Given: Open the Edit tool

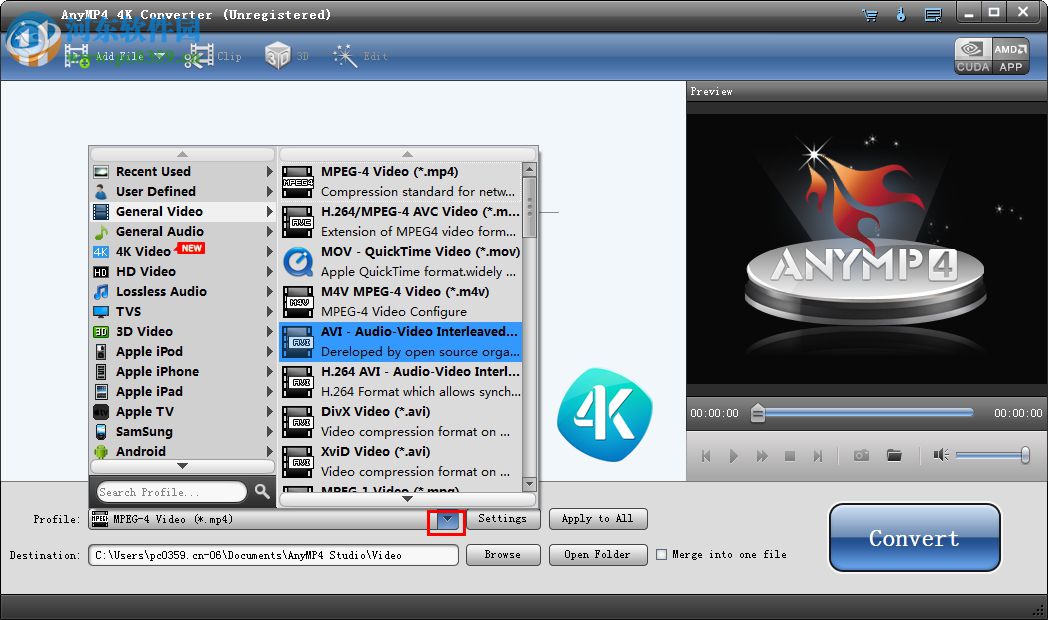Looking at the screenshot, I should click(356, 56).
